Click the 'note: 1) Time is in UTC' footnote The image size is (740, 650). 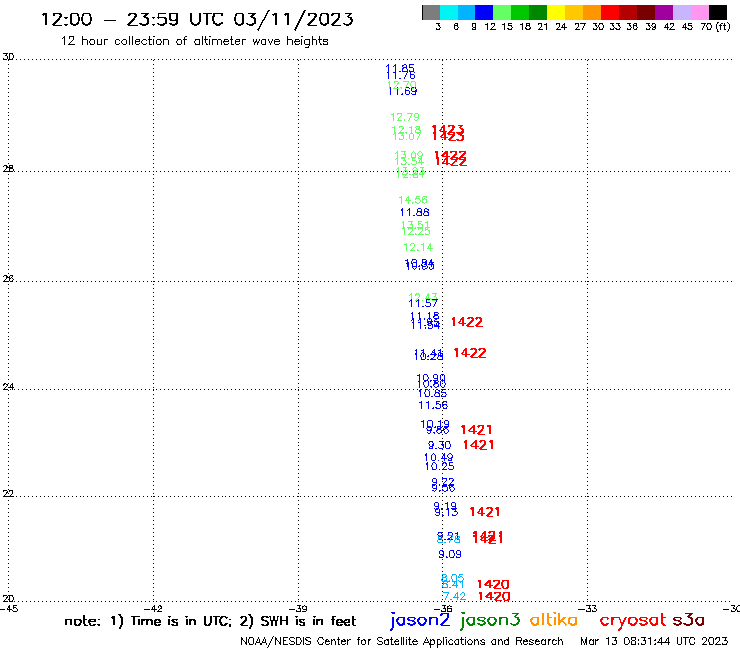coord(148,621)
